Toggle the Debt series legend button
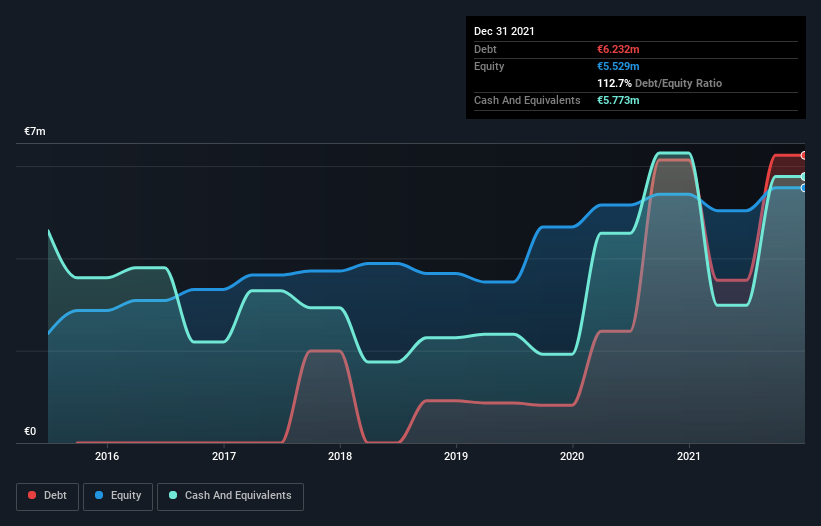This screenshot has width=821, height=526. coord(48,496)
